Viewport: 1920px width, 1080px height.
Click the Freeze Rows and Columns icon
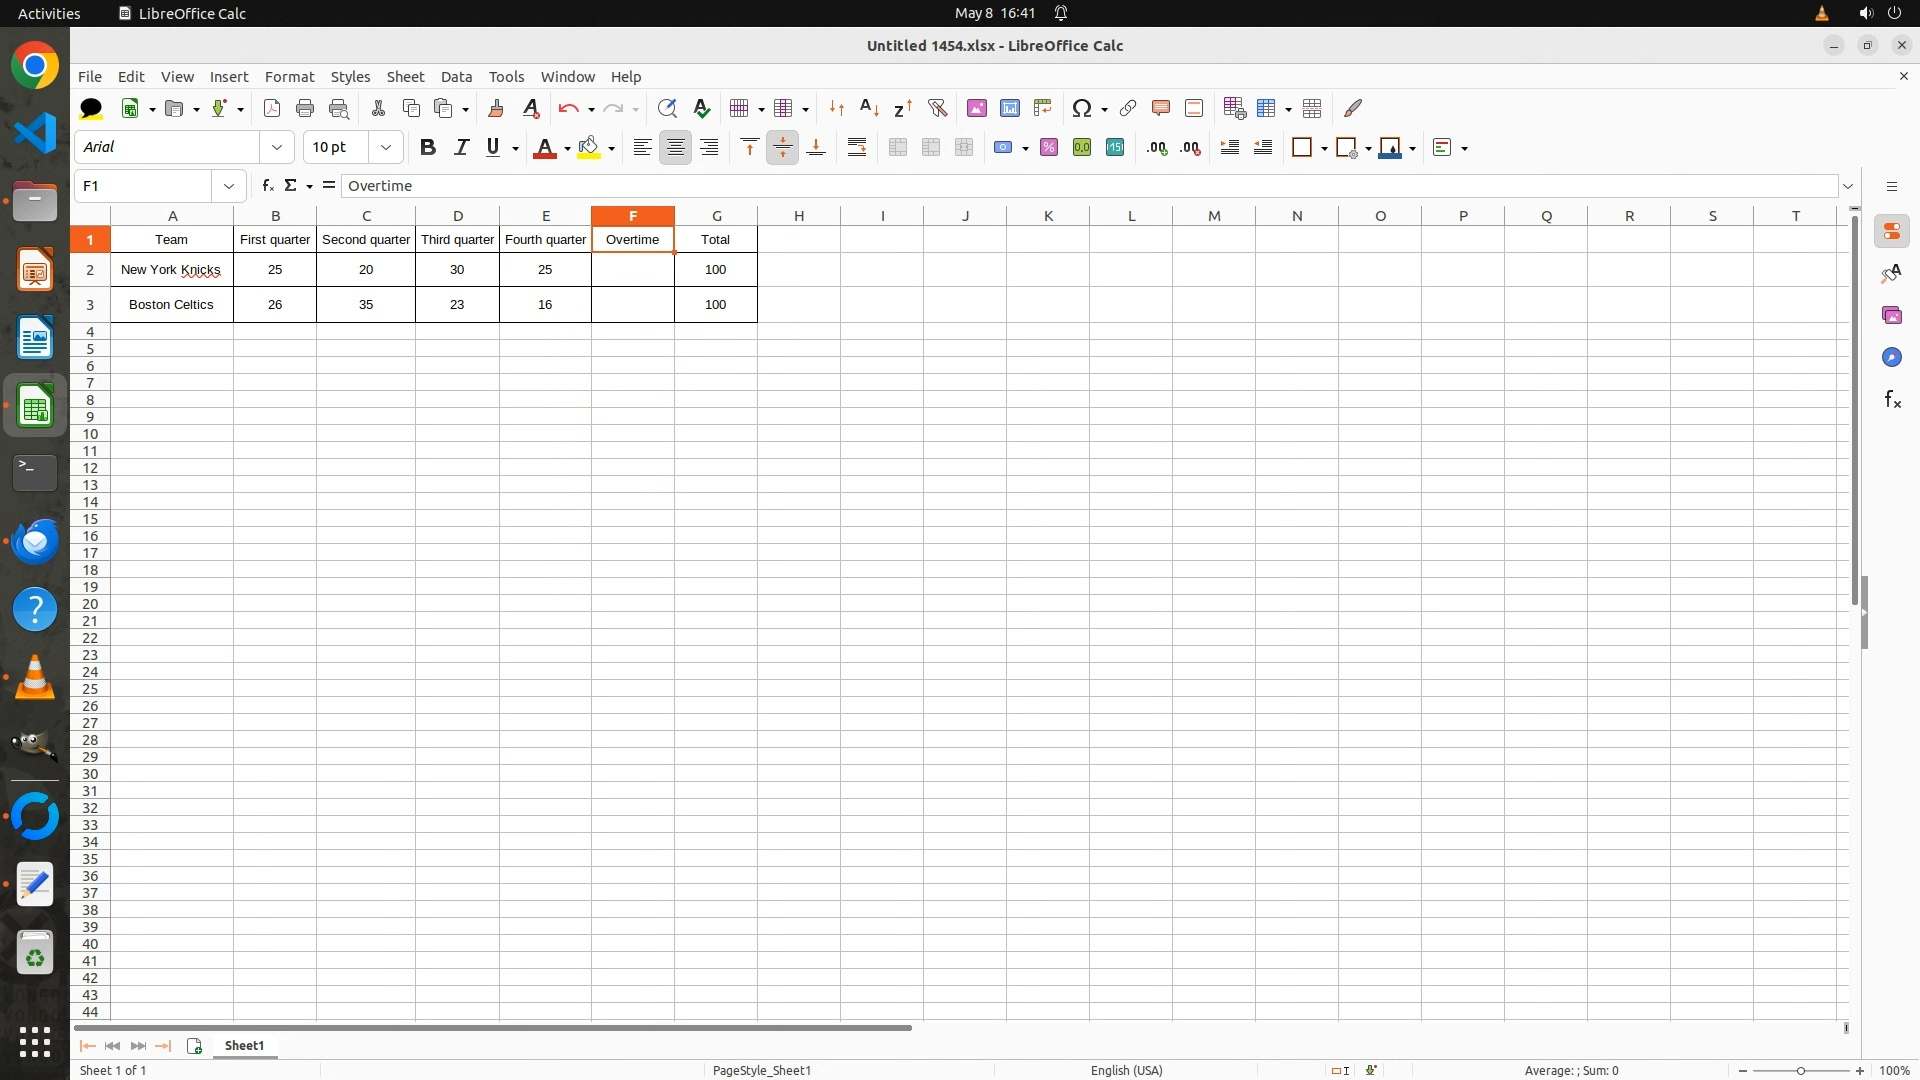click(1267, 108)
